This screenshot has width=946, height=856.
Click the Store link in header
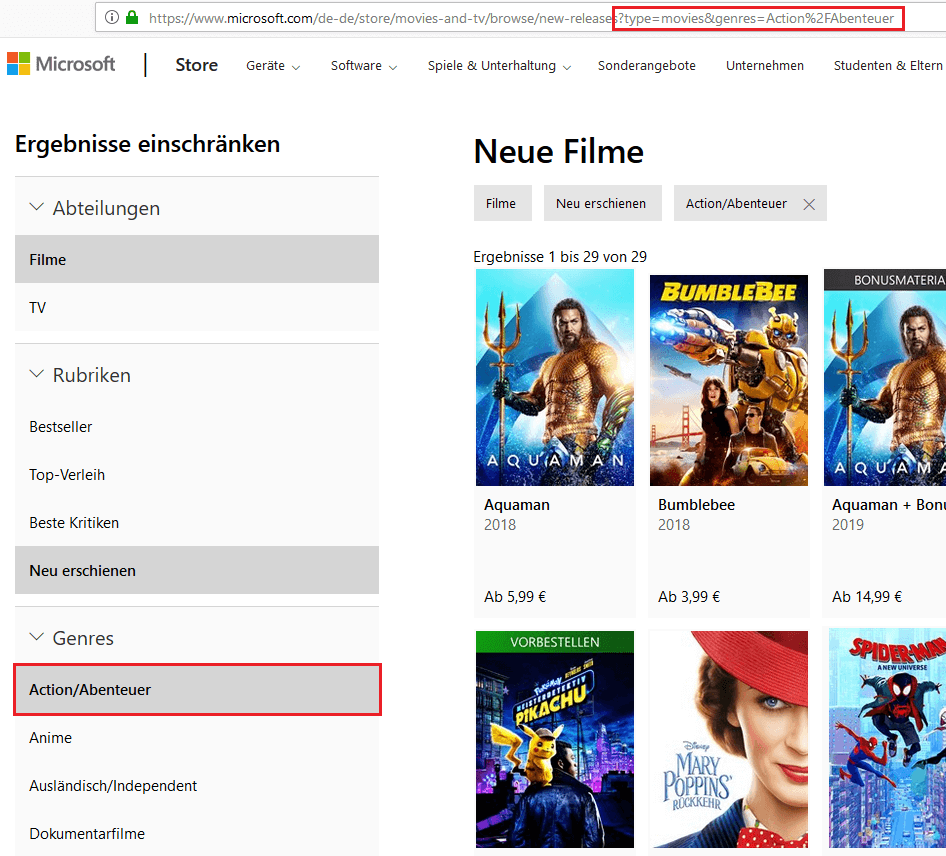pos(197,65)
